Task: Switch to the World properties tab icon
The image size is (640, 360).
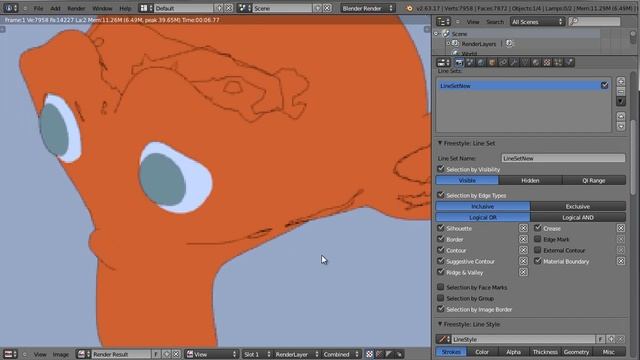Action: [481, 62]
